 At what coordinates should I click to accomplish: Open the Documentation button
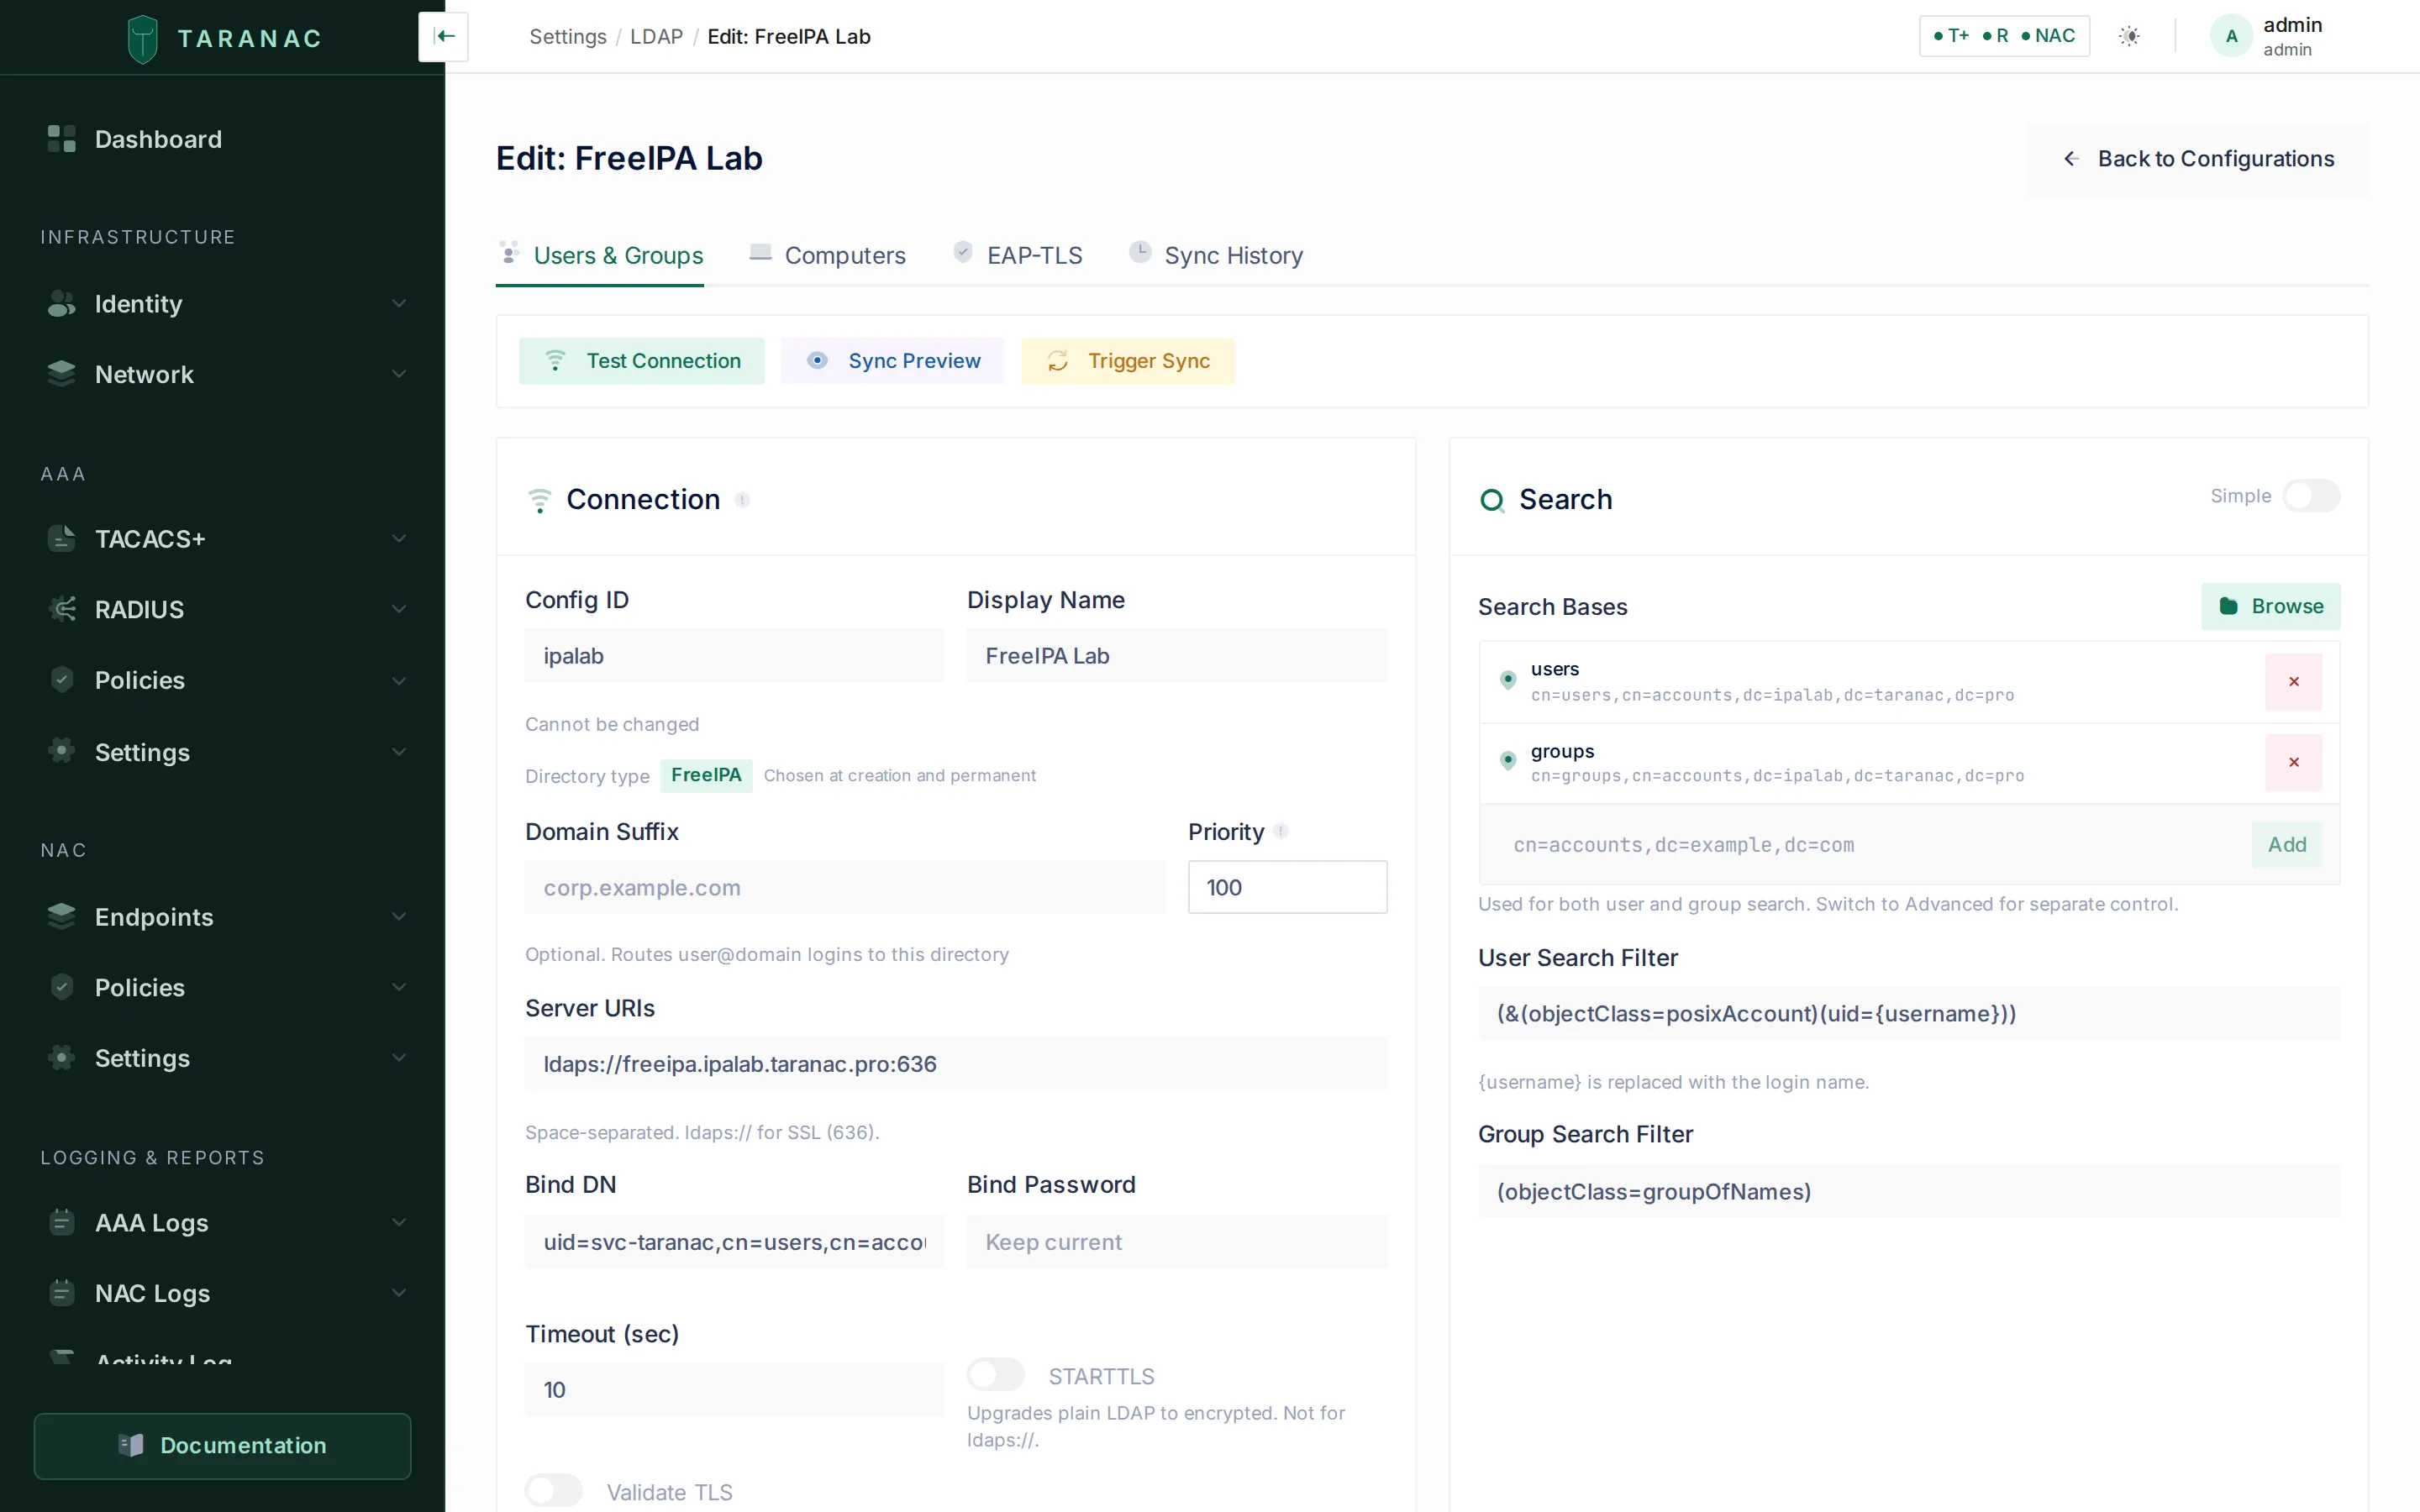(x=222, y=1445)
